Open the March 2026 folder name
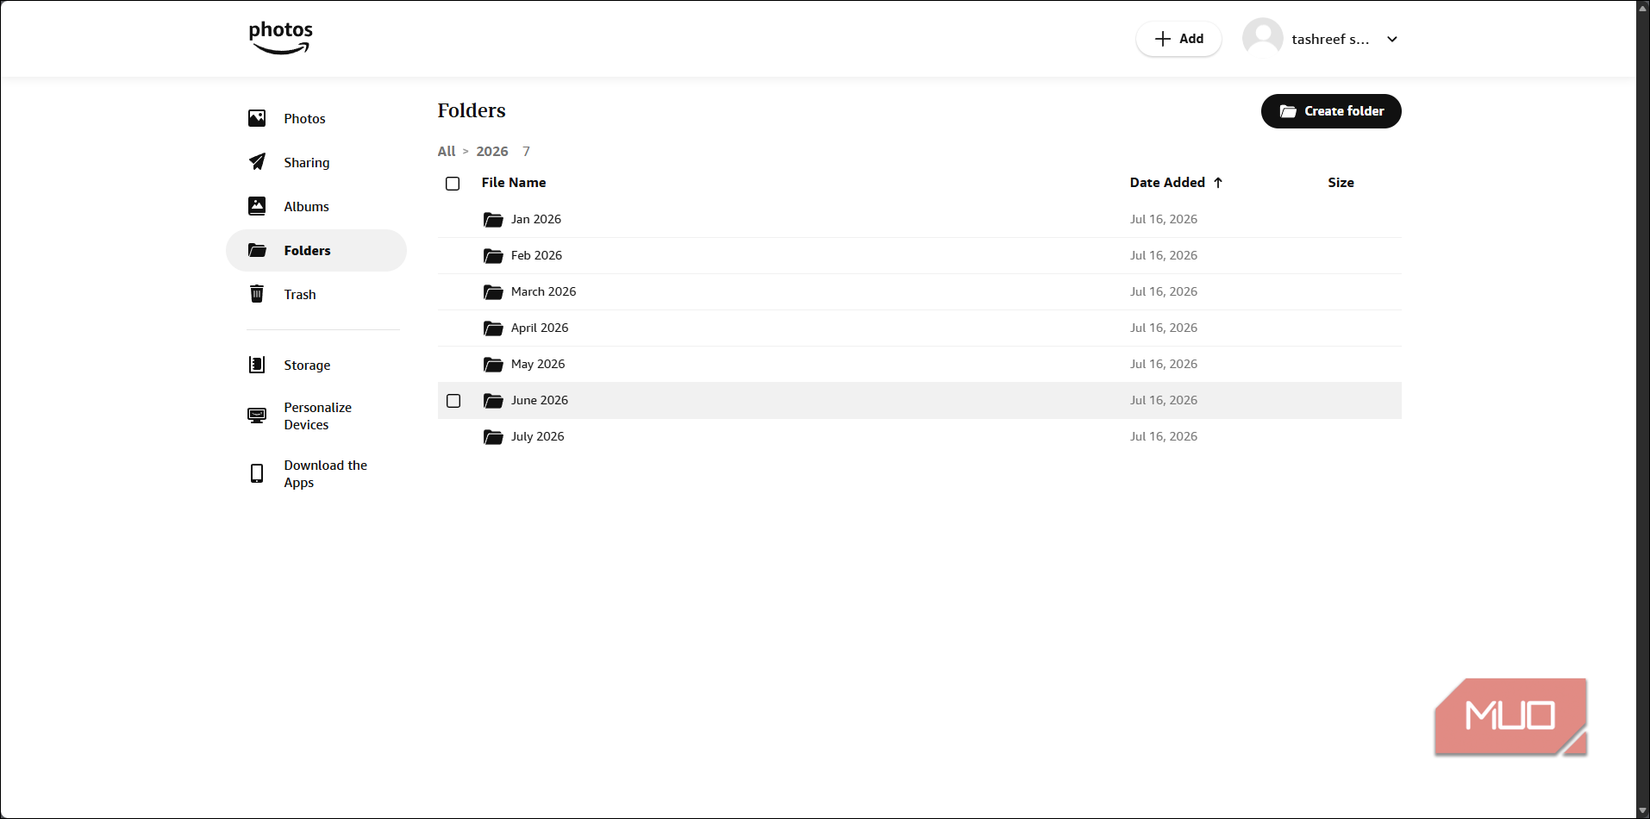 [x=543, y=292]
